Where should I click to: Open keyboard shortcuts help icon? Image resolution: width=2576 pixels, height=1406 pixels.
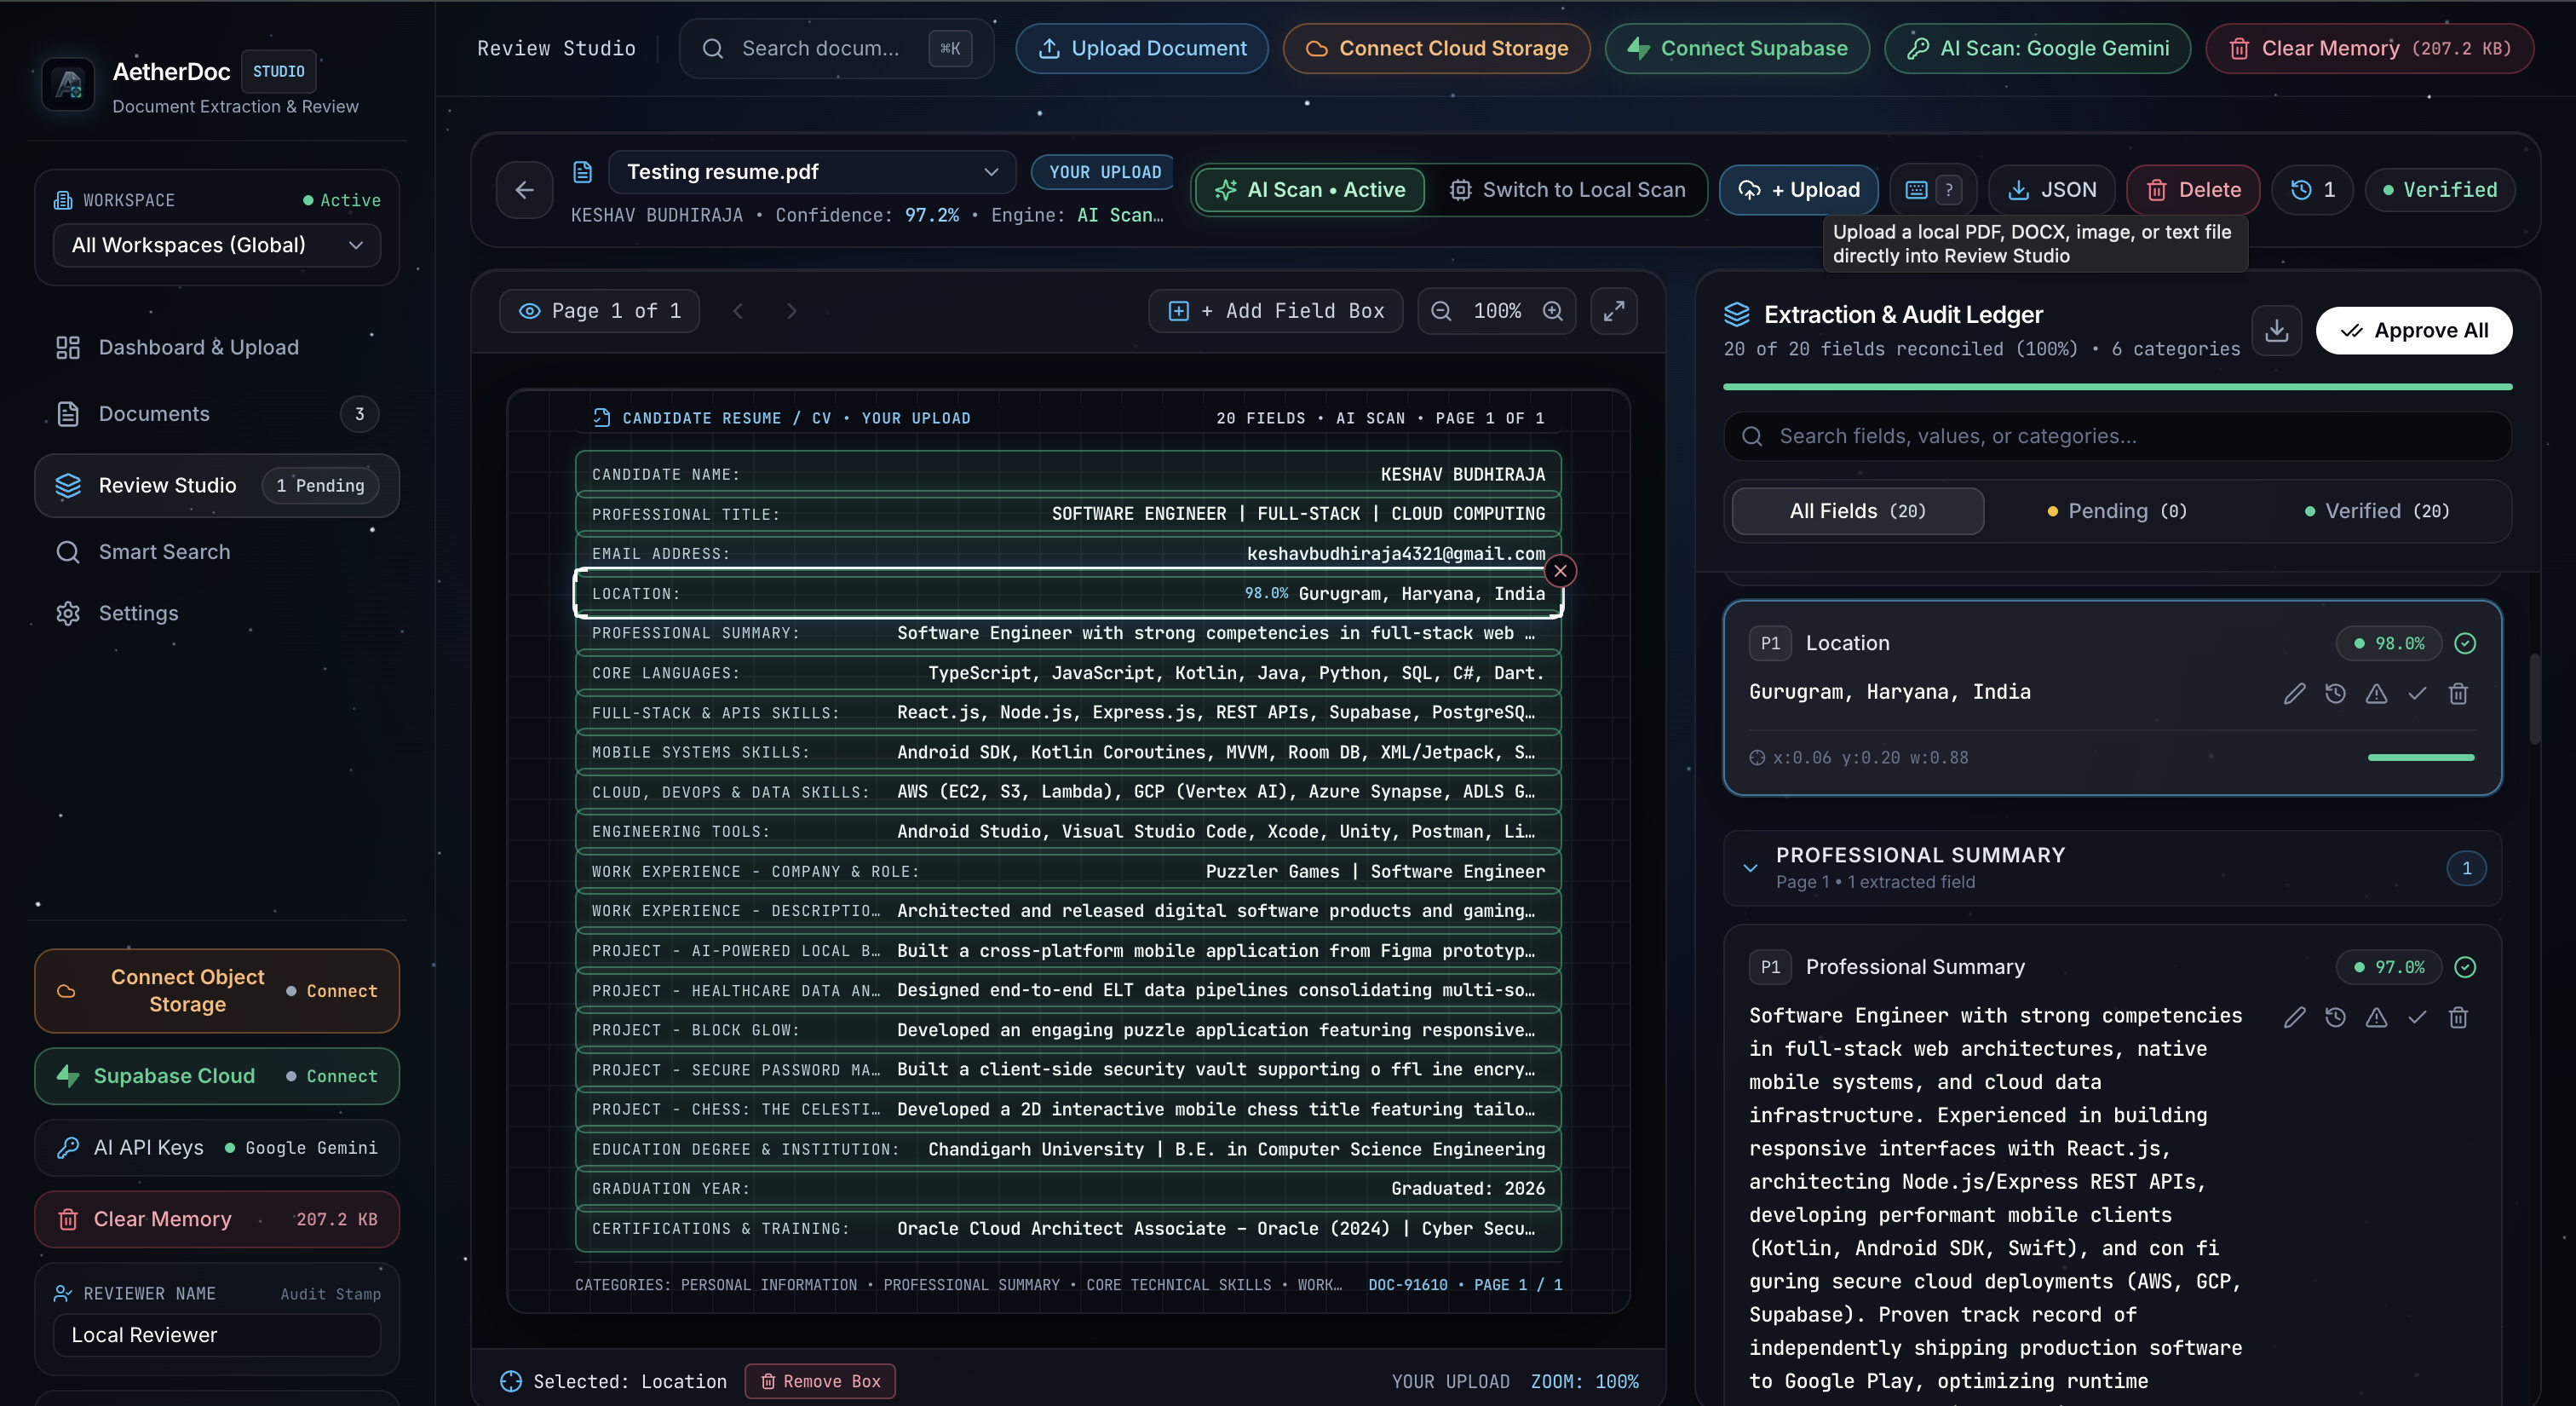[1932, 190]
